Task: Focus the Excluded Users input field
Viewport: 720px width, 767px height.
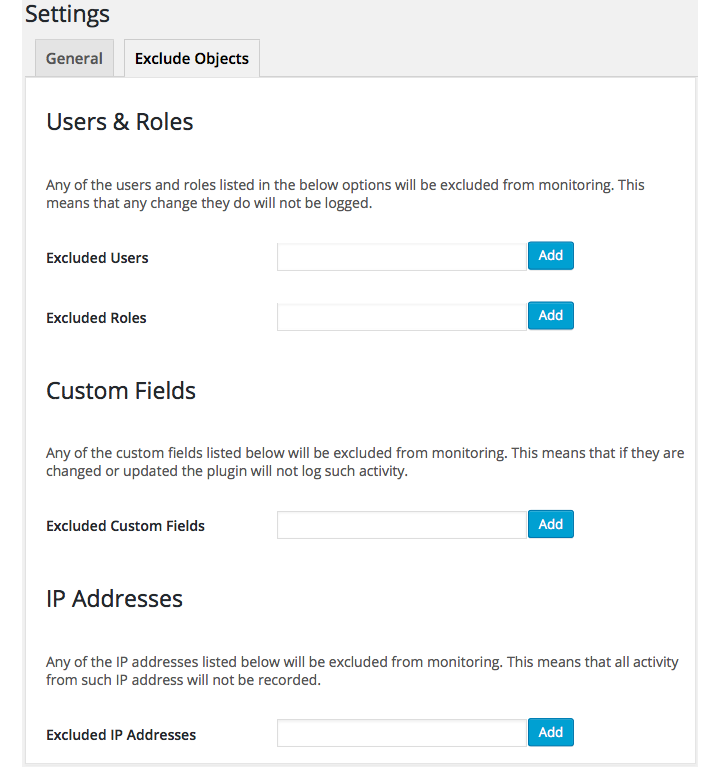Action: (402, 257)
